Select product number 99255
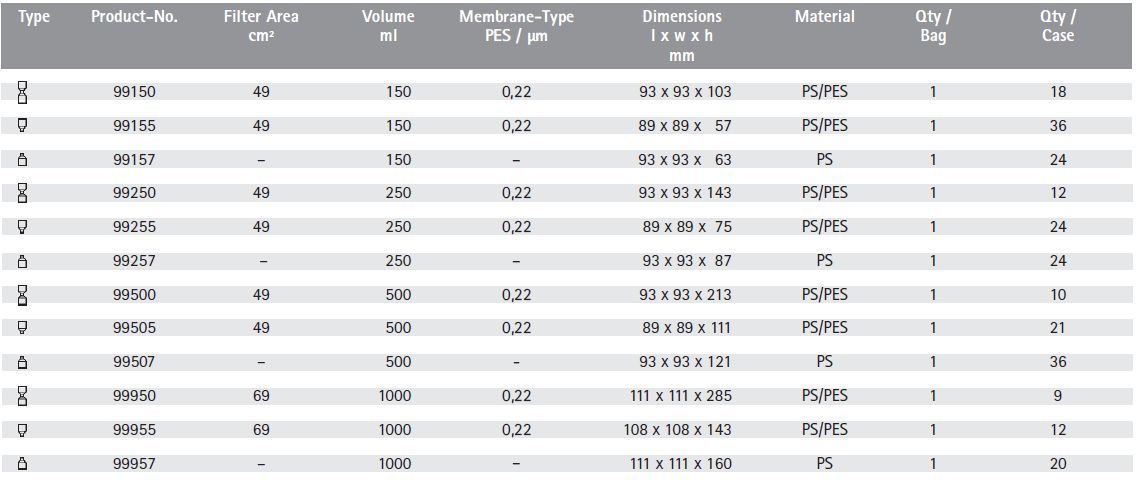The height and width of the screenshot is (480, 1137). pos(134,227)
